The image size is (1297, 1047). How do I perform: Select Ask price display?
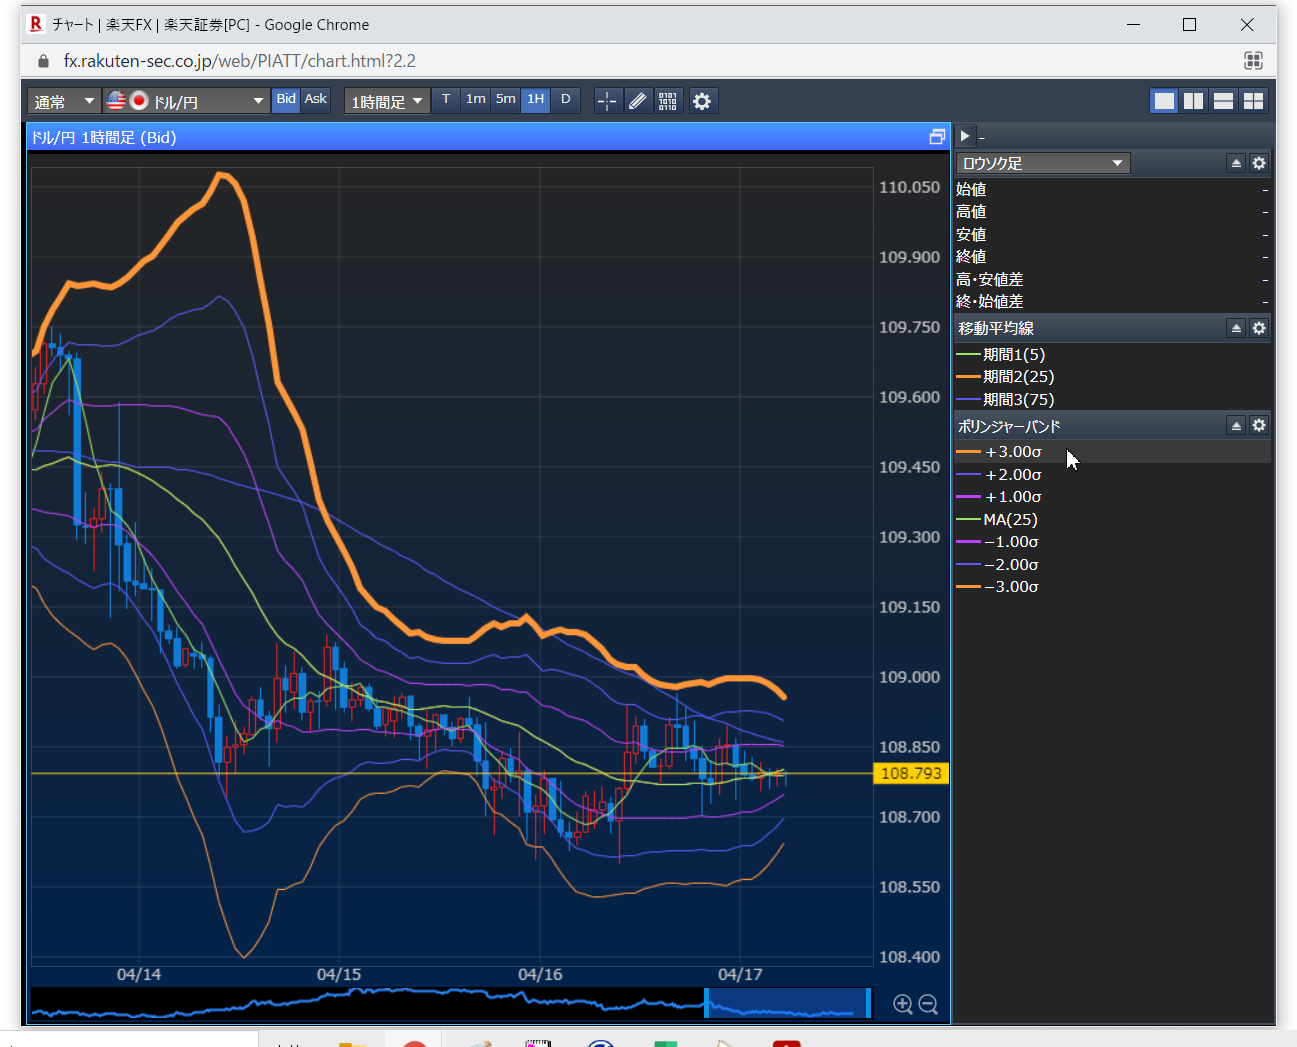(x=316, y=100)
